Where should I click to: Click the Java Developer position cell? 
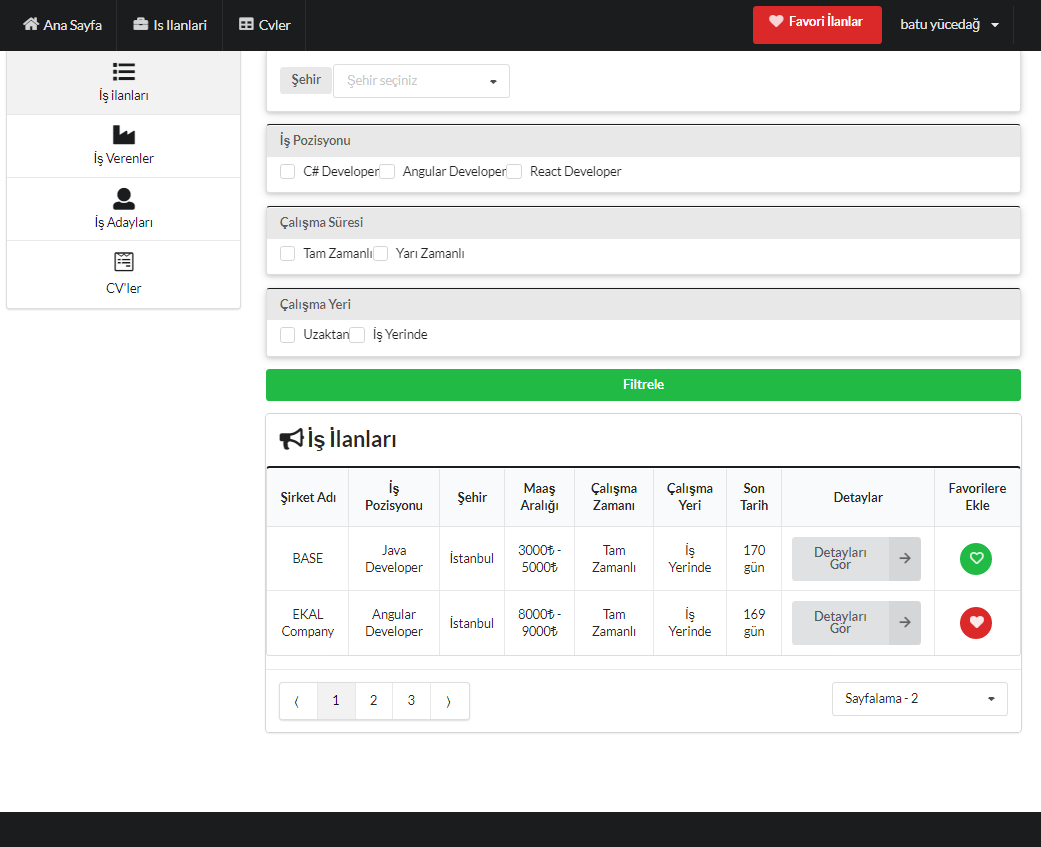click(x=394, y=559)
